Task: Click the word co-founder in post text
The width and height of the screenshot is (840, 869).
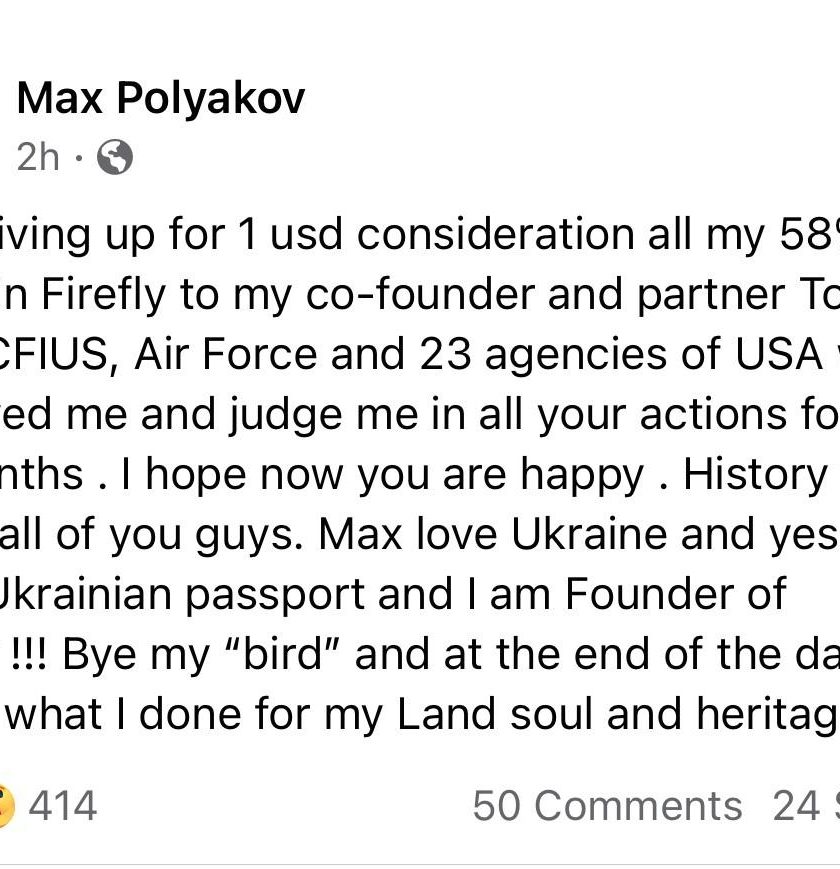Action: coord(420,294)
